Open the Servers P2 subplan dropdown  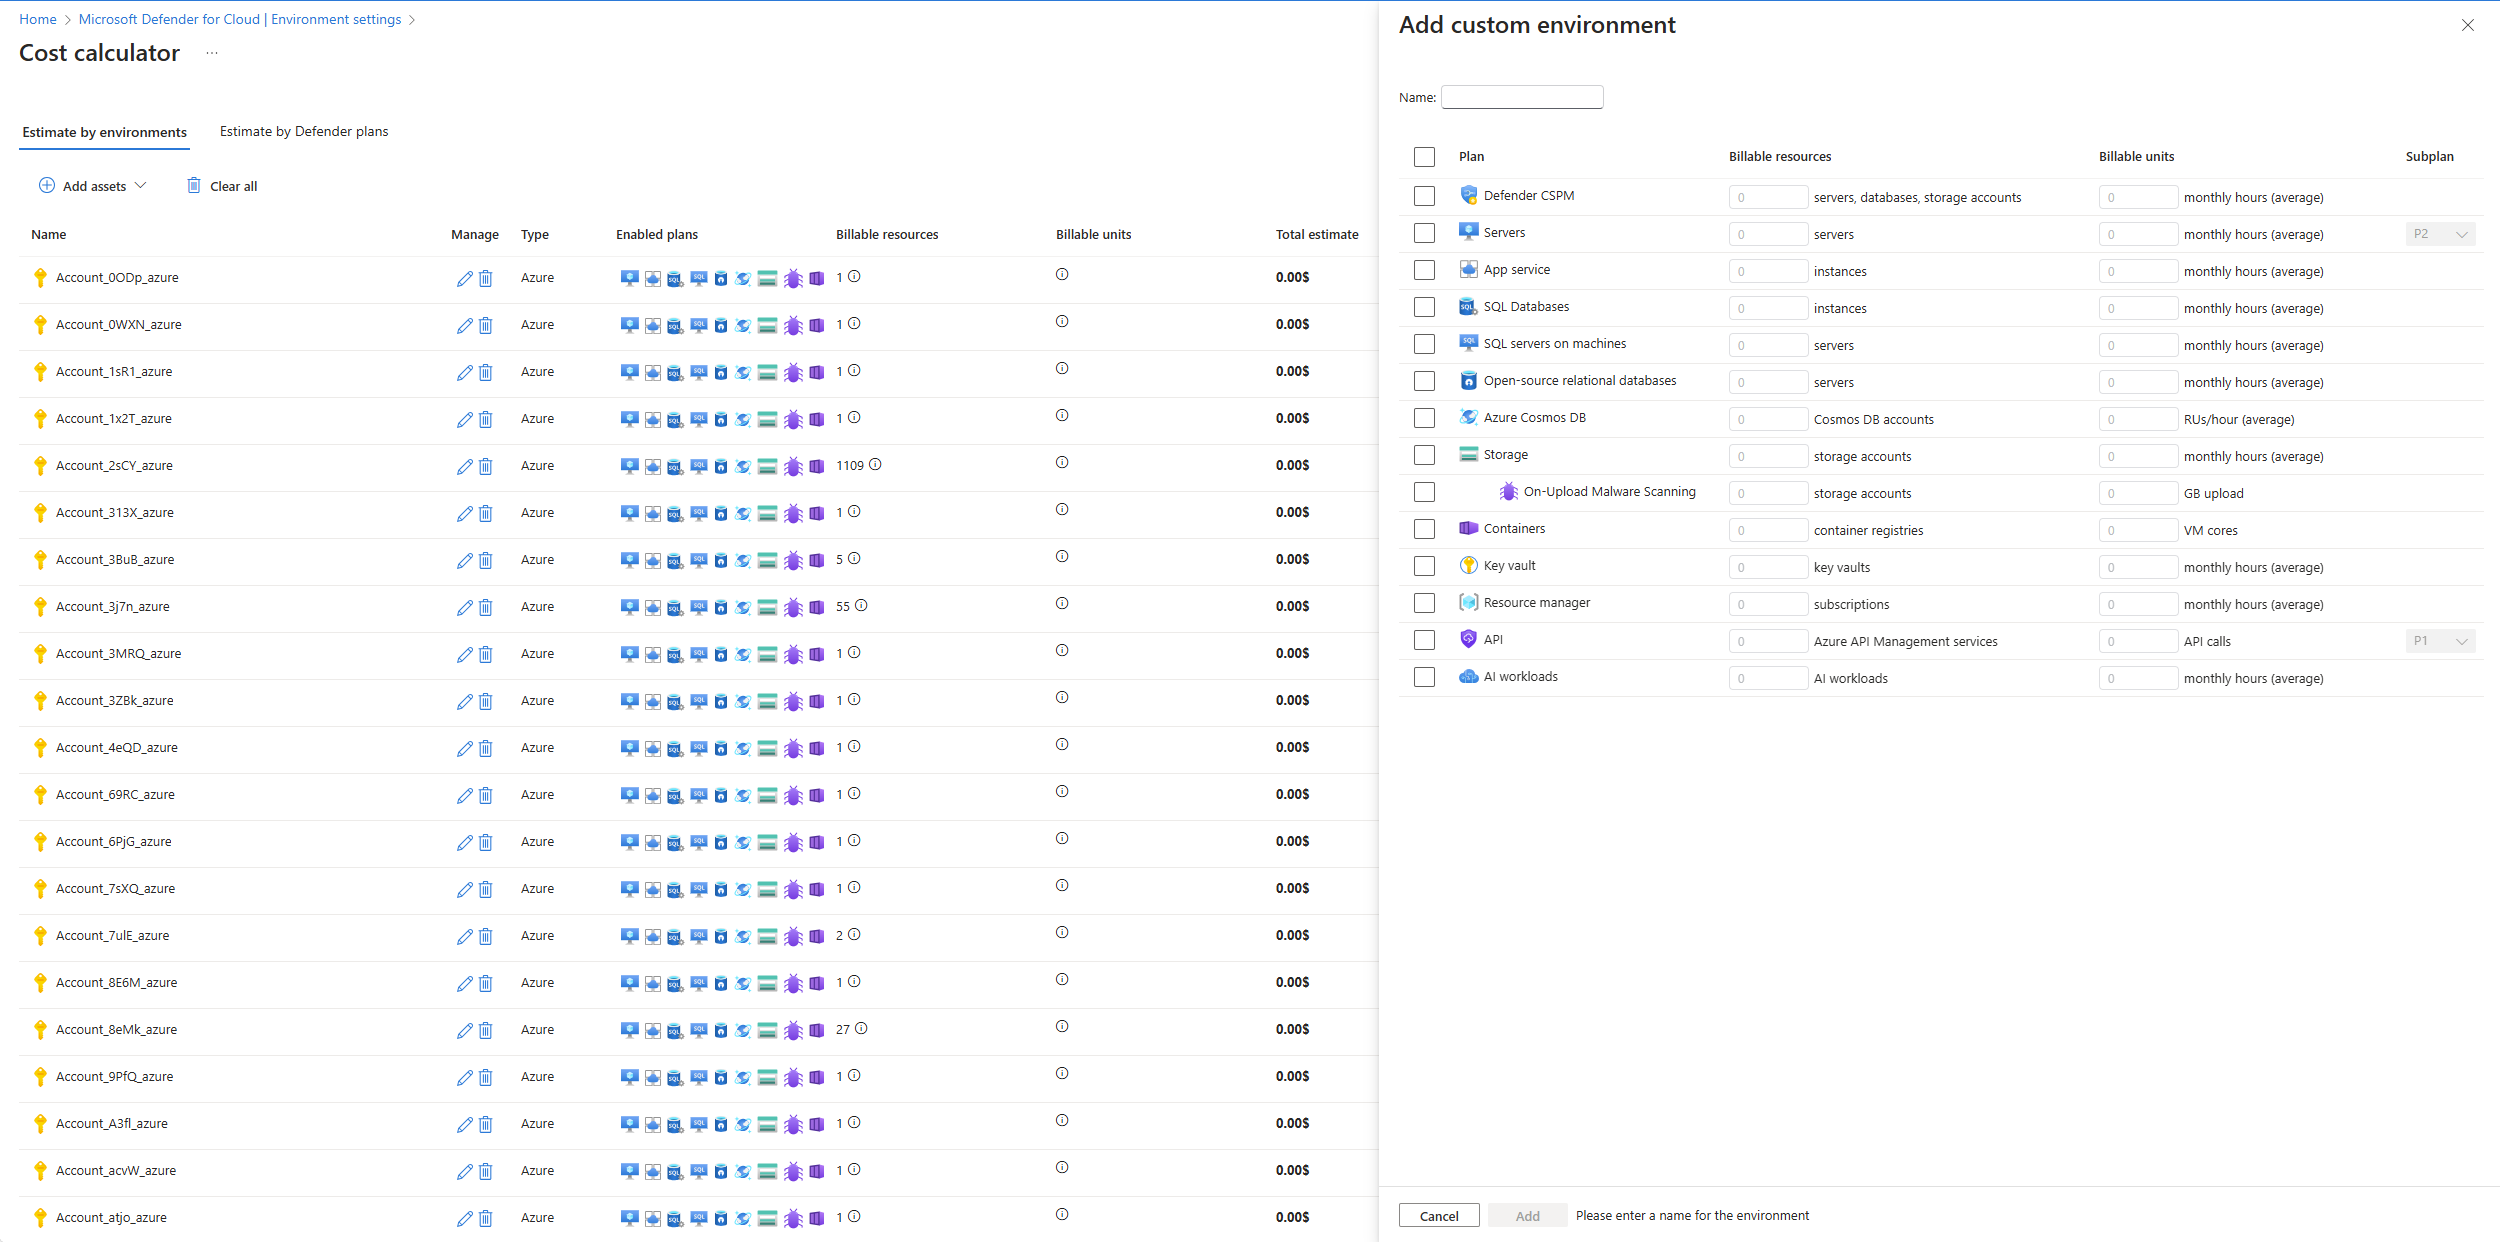point(2440,234)
